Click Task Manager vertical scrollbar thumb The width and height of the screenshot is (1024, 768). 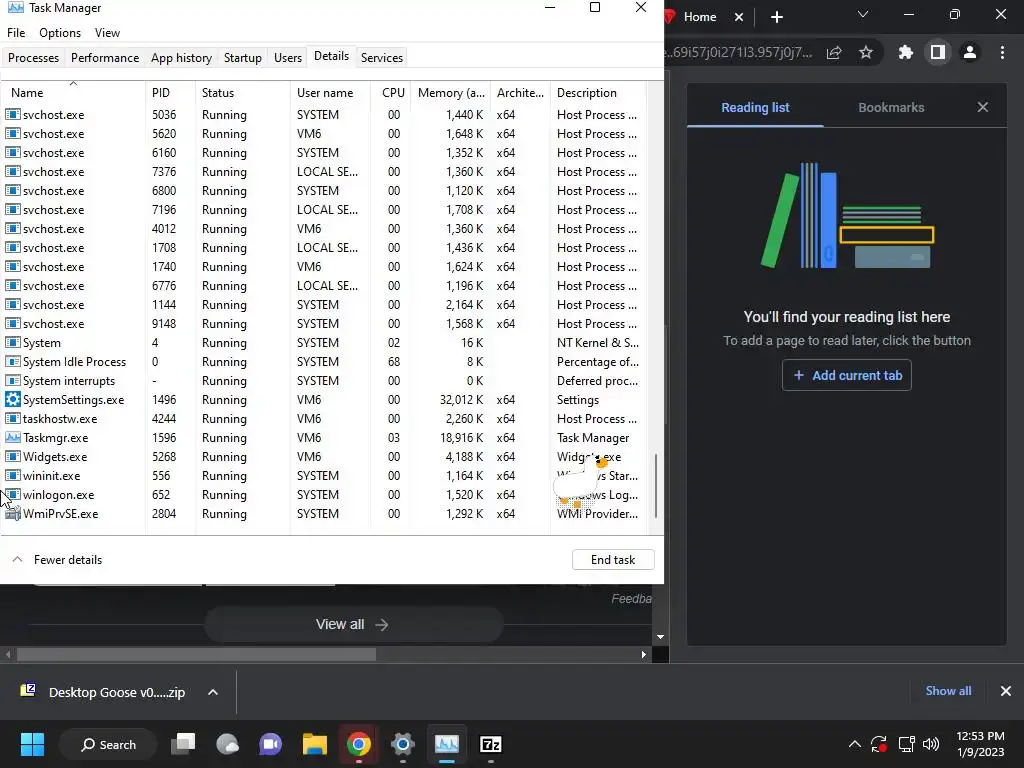[x=656, y=485]
